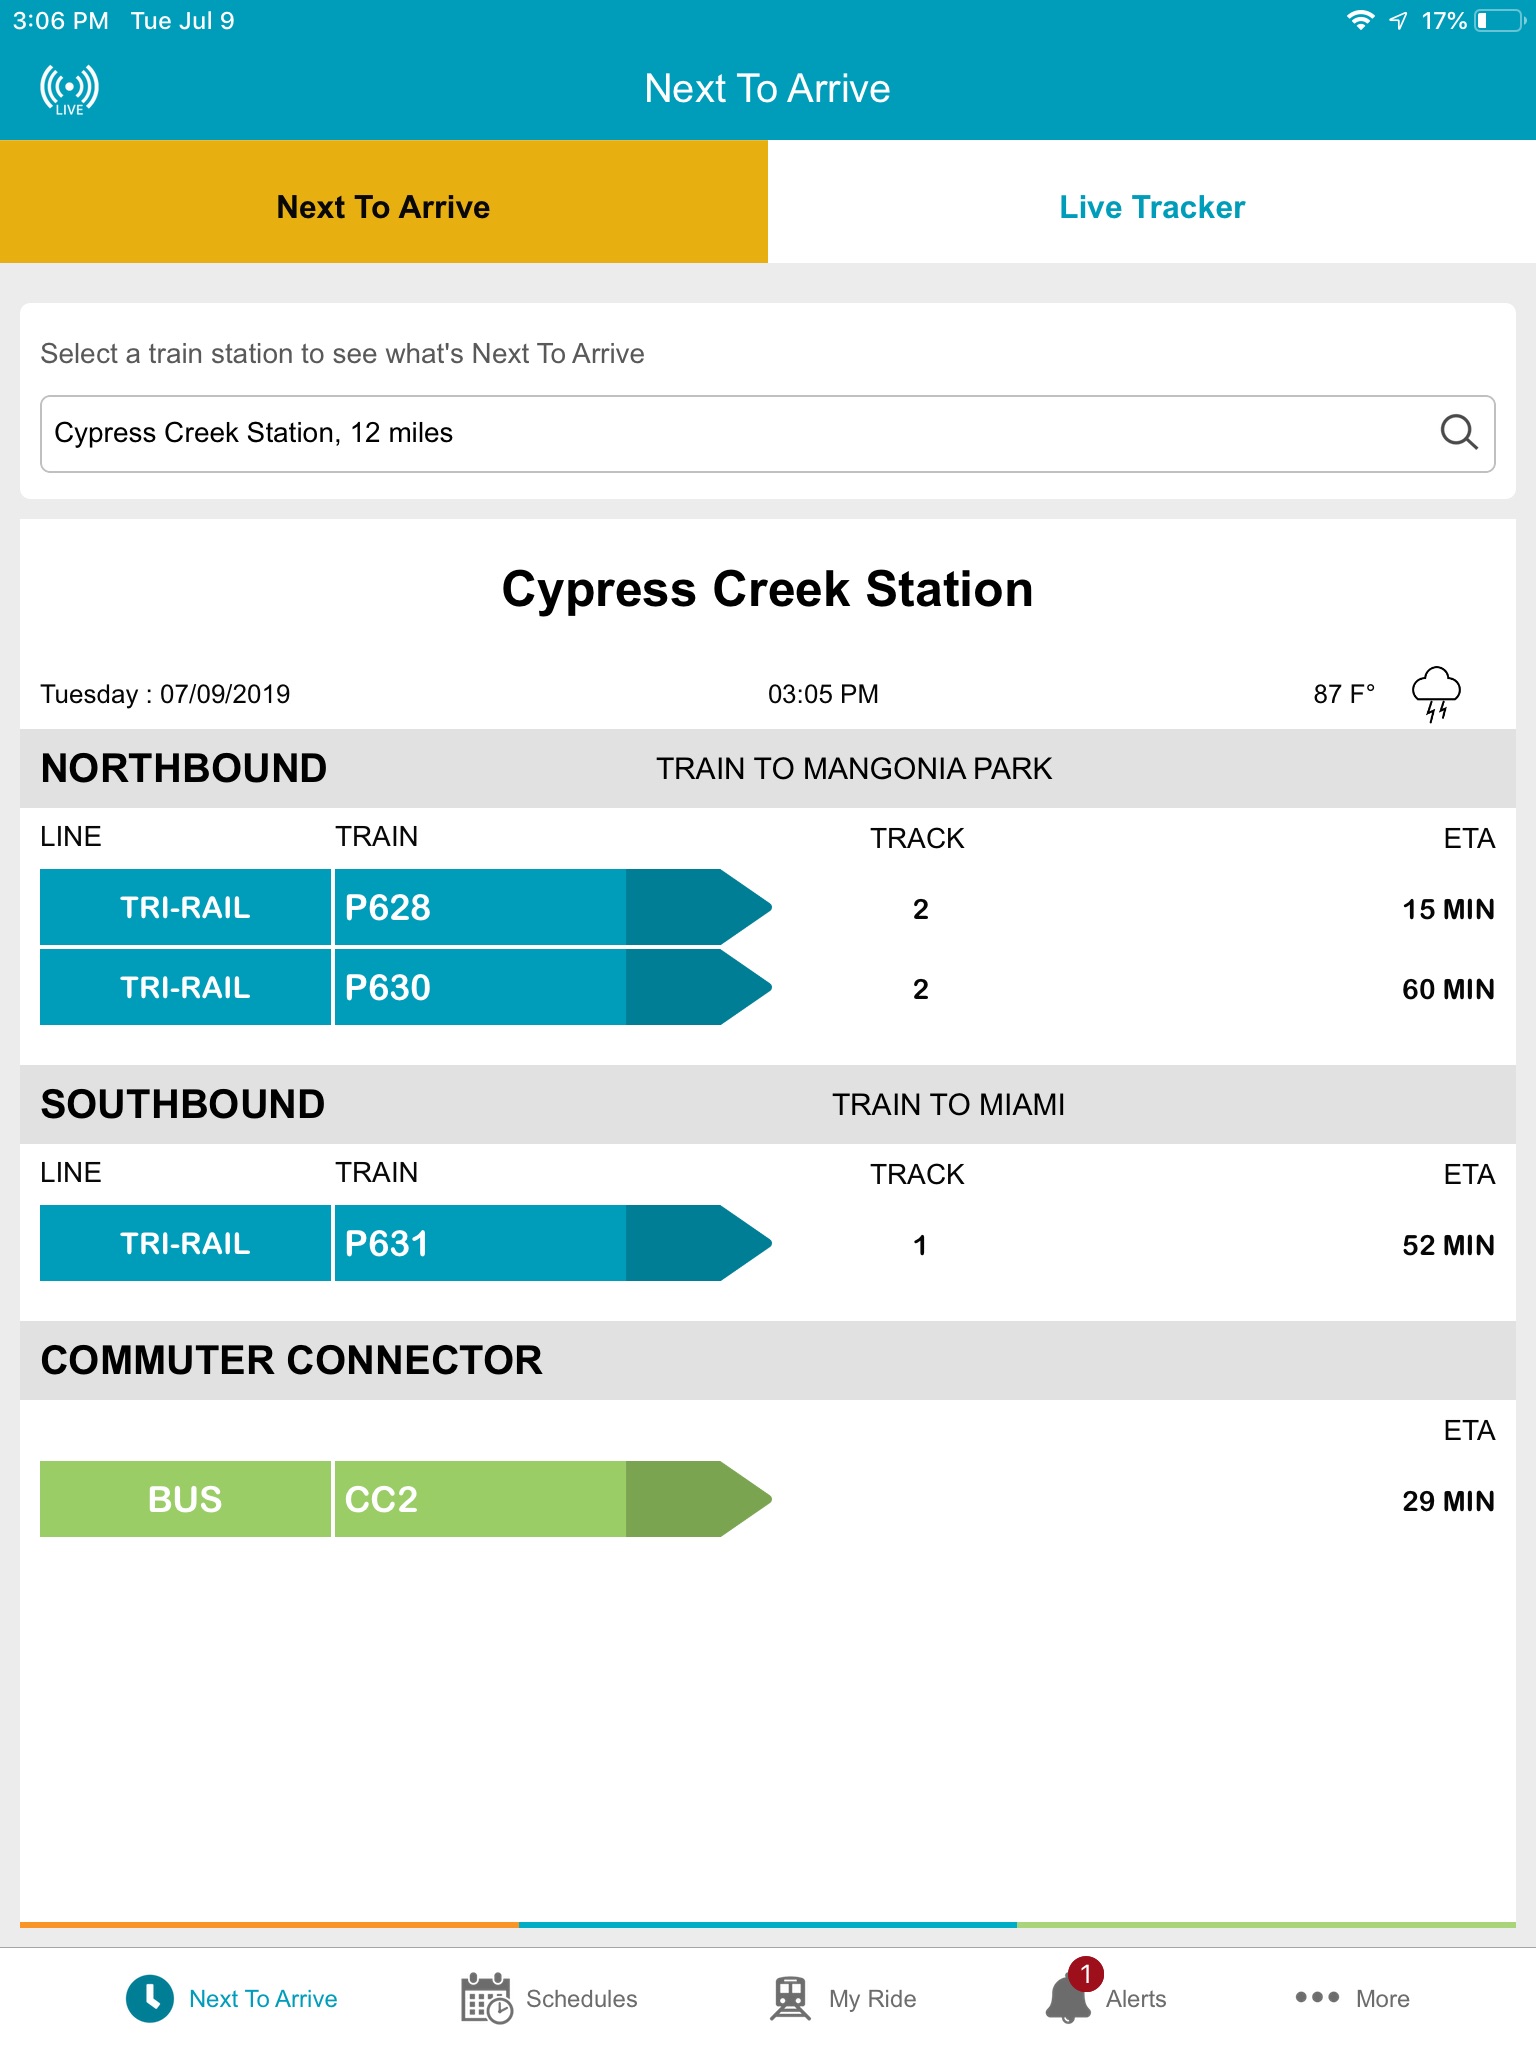Tap TRI-RAIL label for train P631
Image resolution: width=1536 pixels, height=2048 pixels.
[185, 1243]
